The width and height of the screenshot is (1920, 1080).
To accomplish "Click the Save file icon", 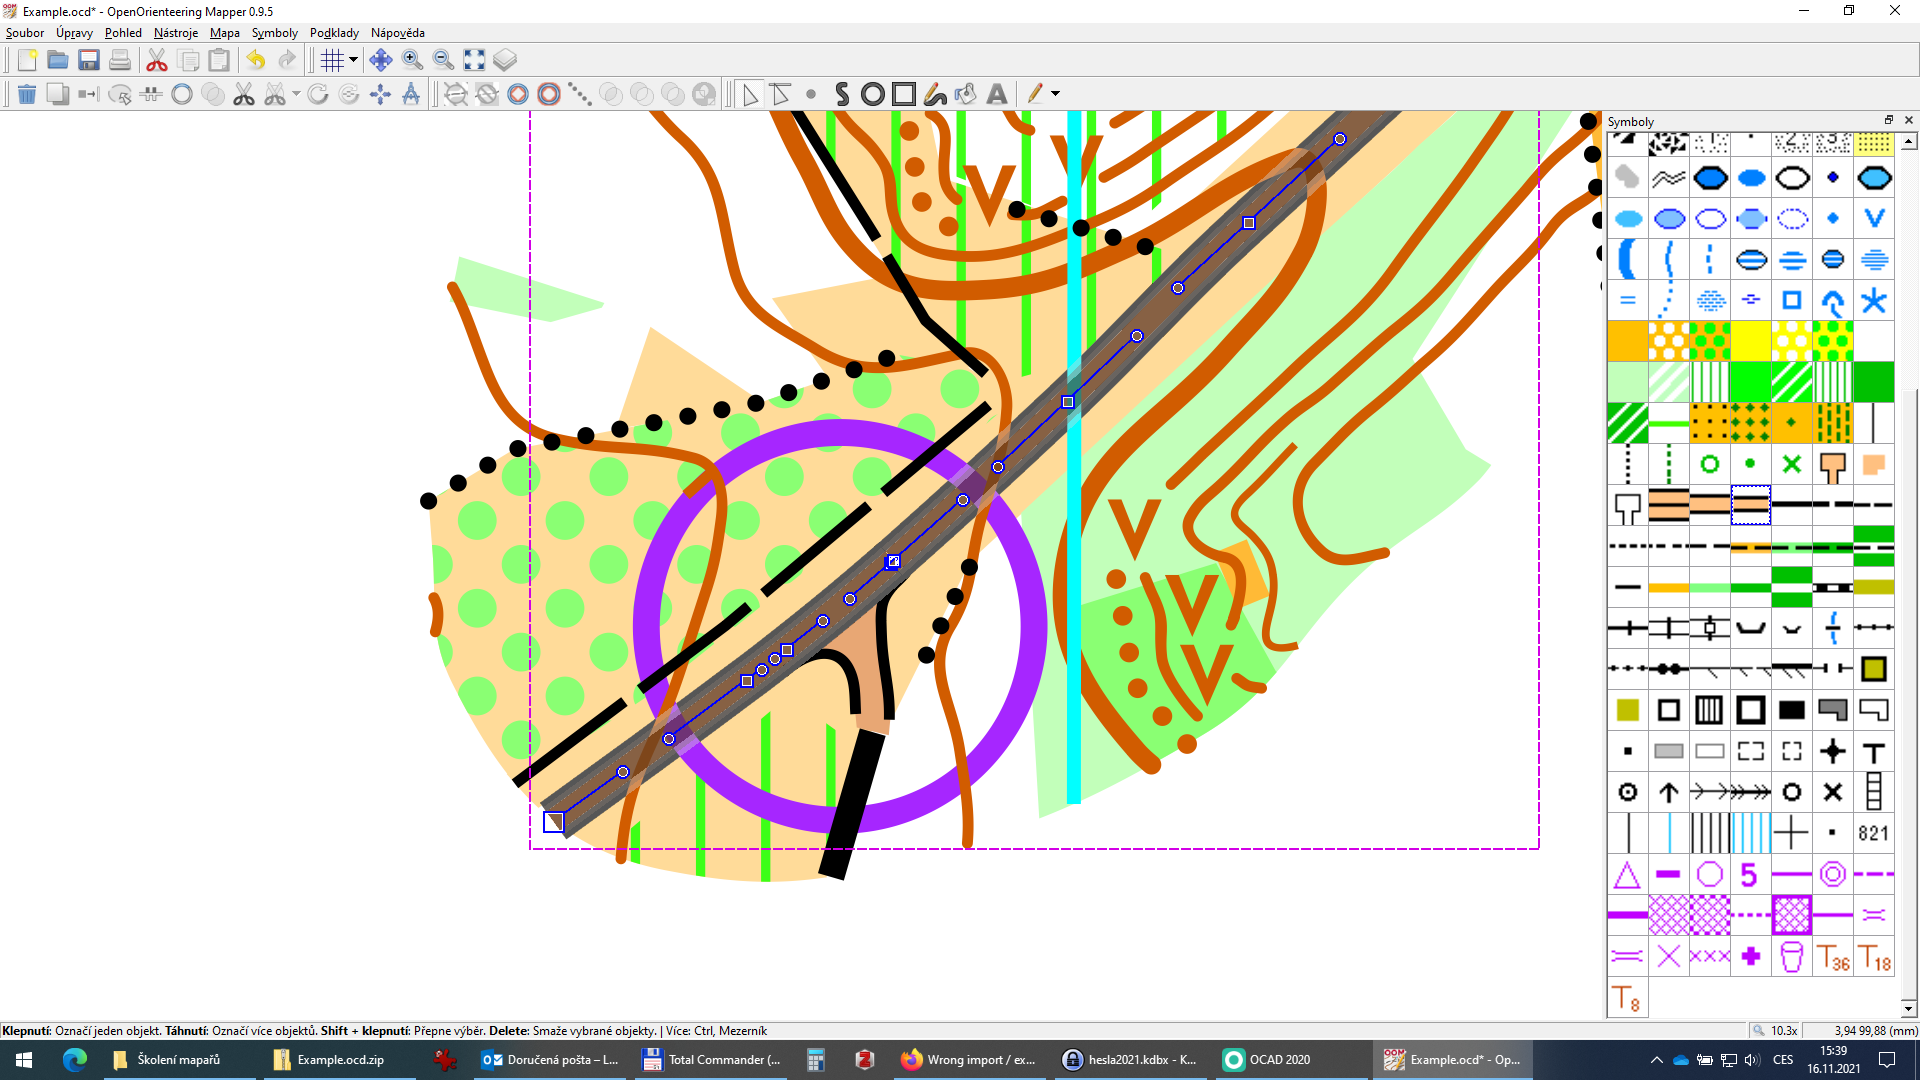I will [89, 60].
